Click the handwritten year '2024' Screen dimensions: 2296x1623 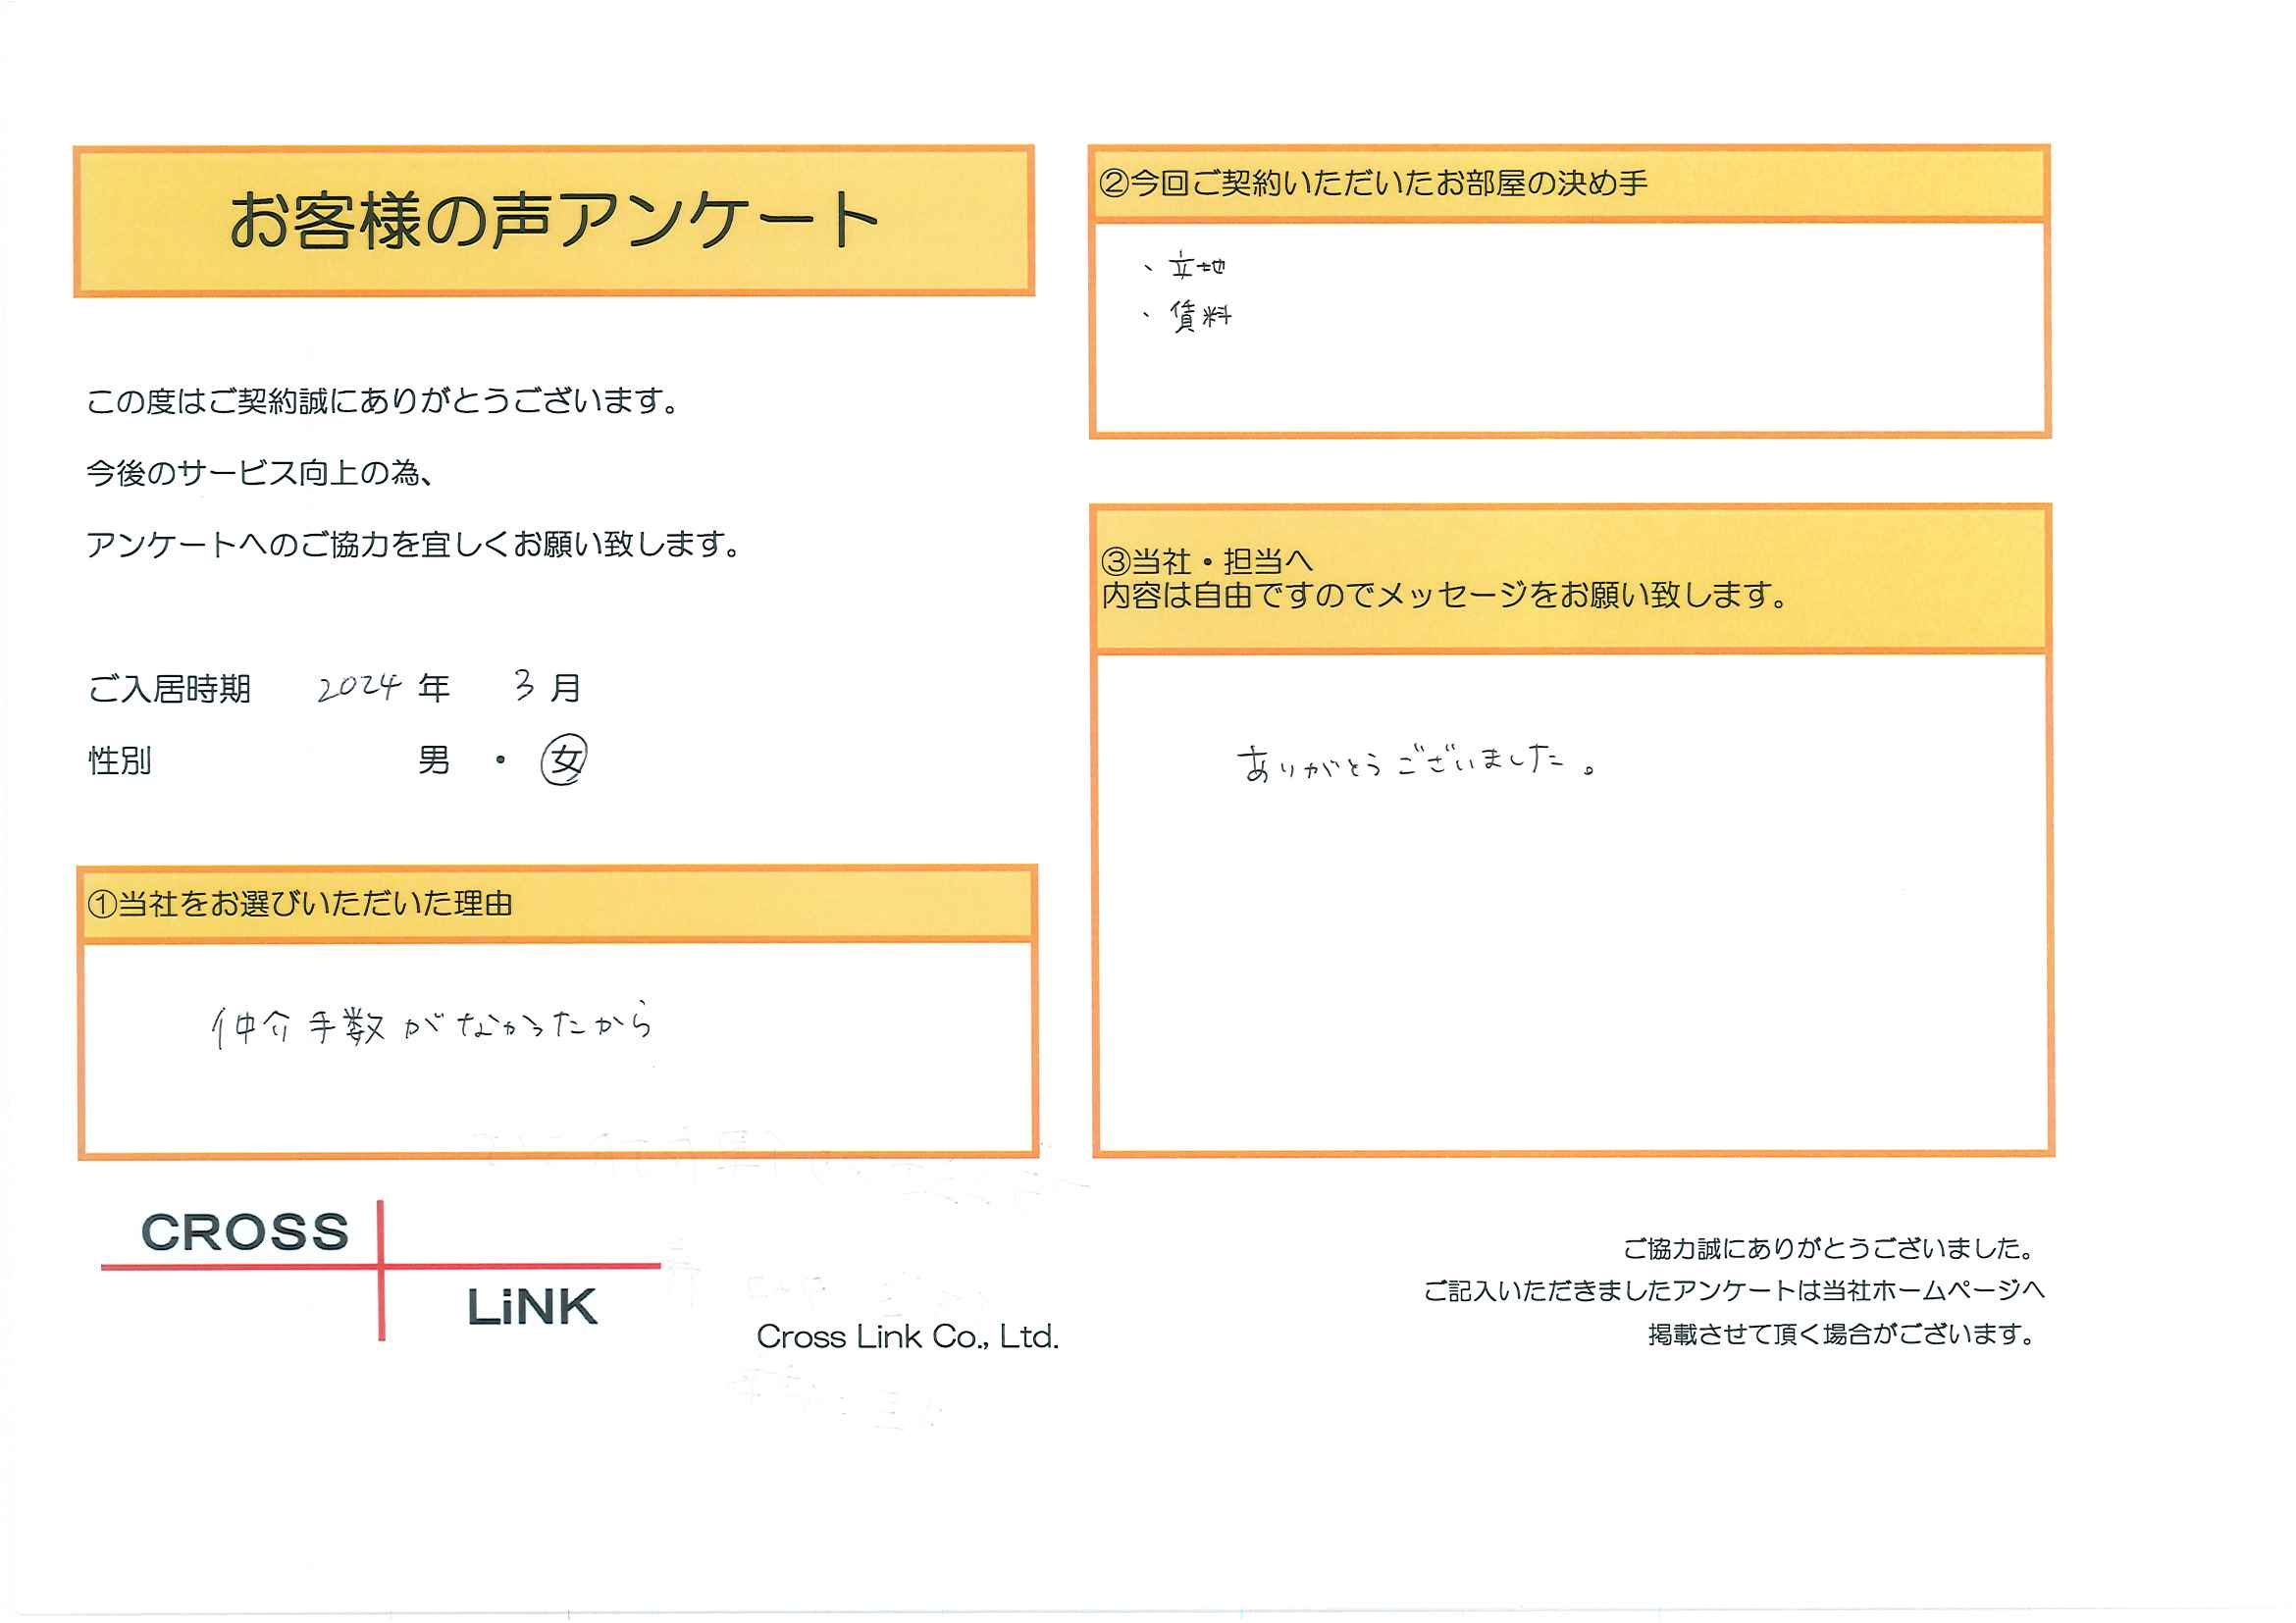coord(359,686)
